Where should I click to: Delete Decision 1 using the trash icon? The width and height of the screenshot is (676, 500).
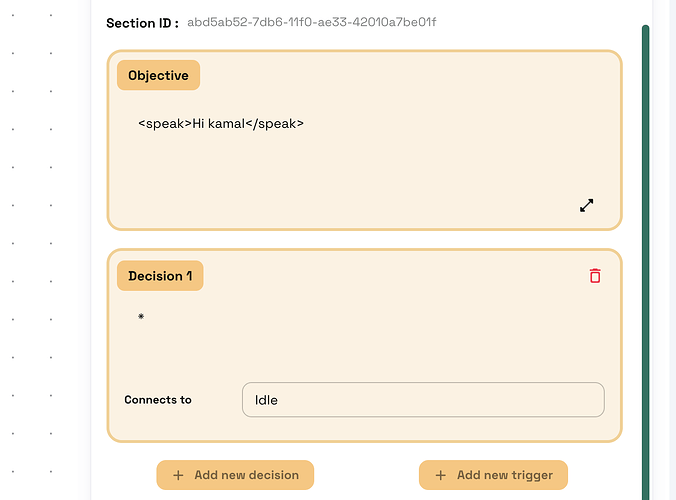click(x=595, y=275)
